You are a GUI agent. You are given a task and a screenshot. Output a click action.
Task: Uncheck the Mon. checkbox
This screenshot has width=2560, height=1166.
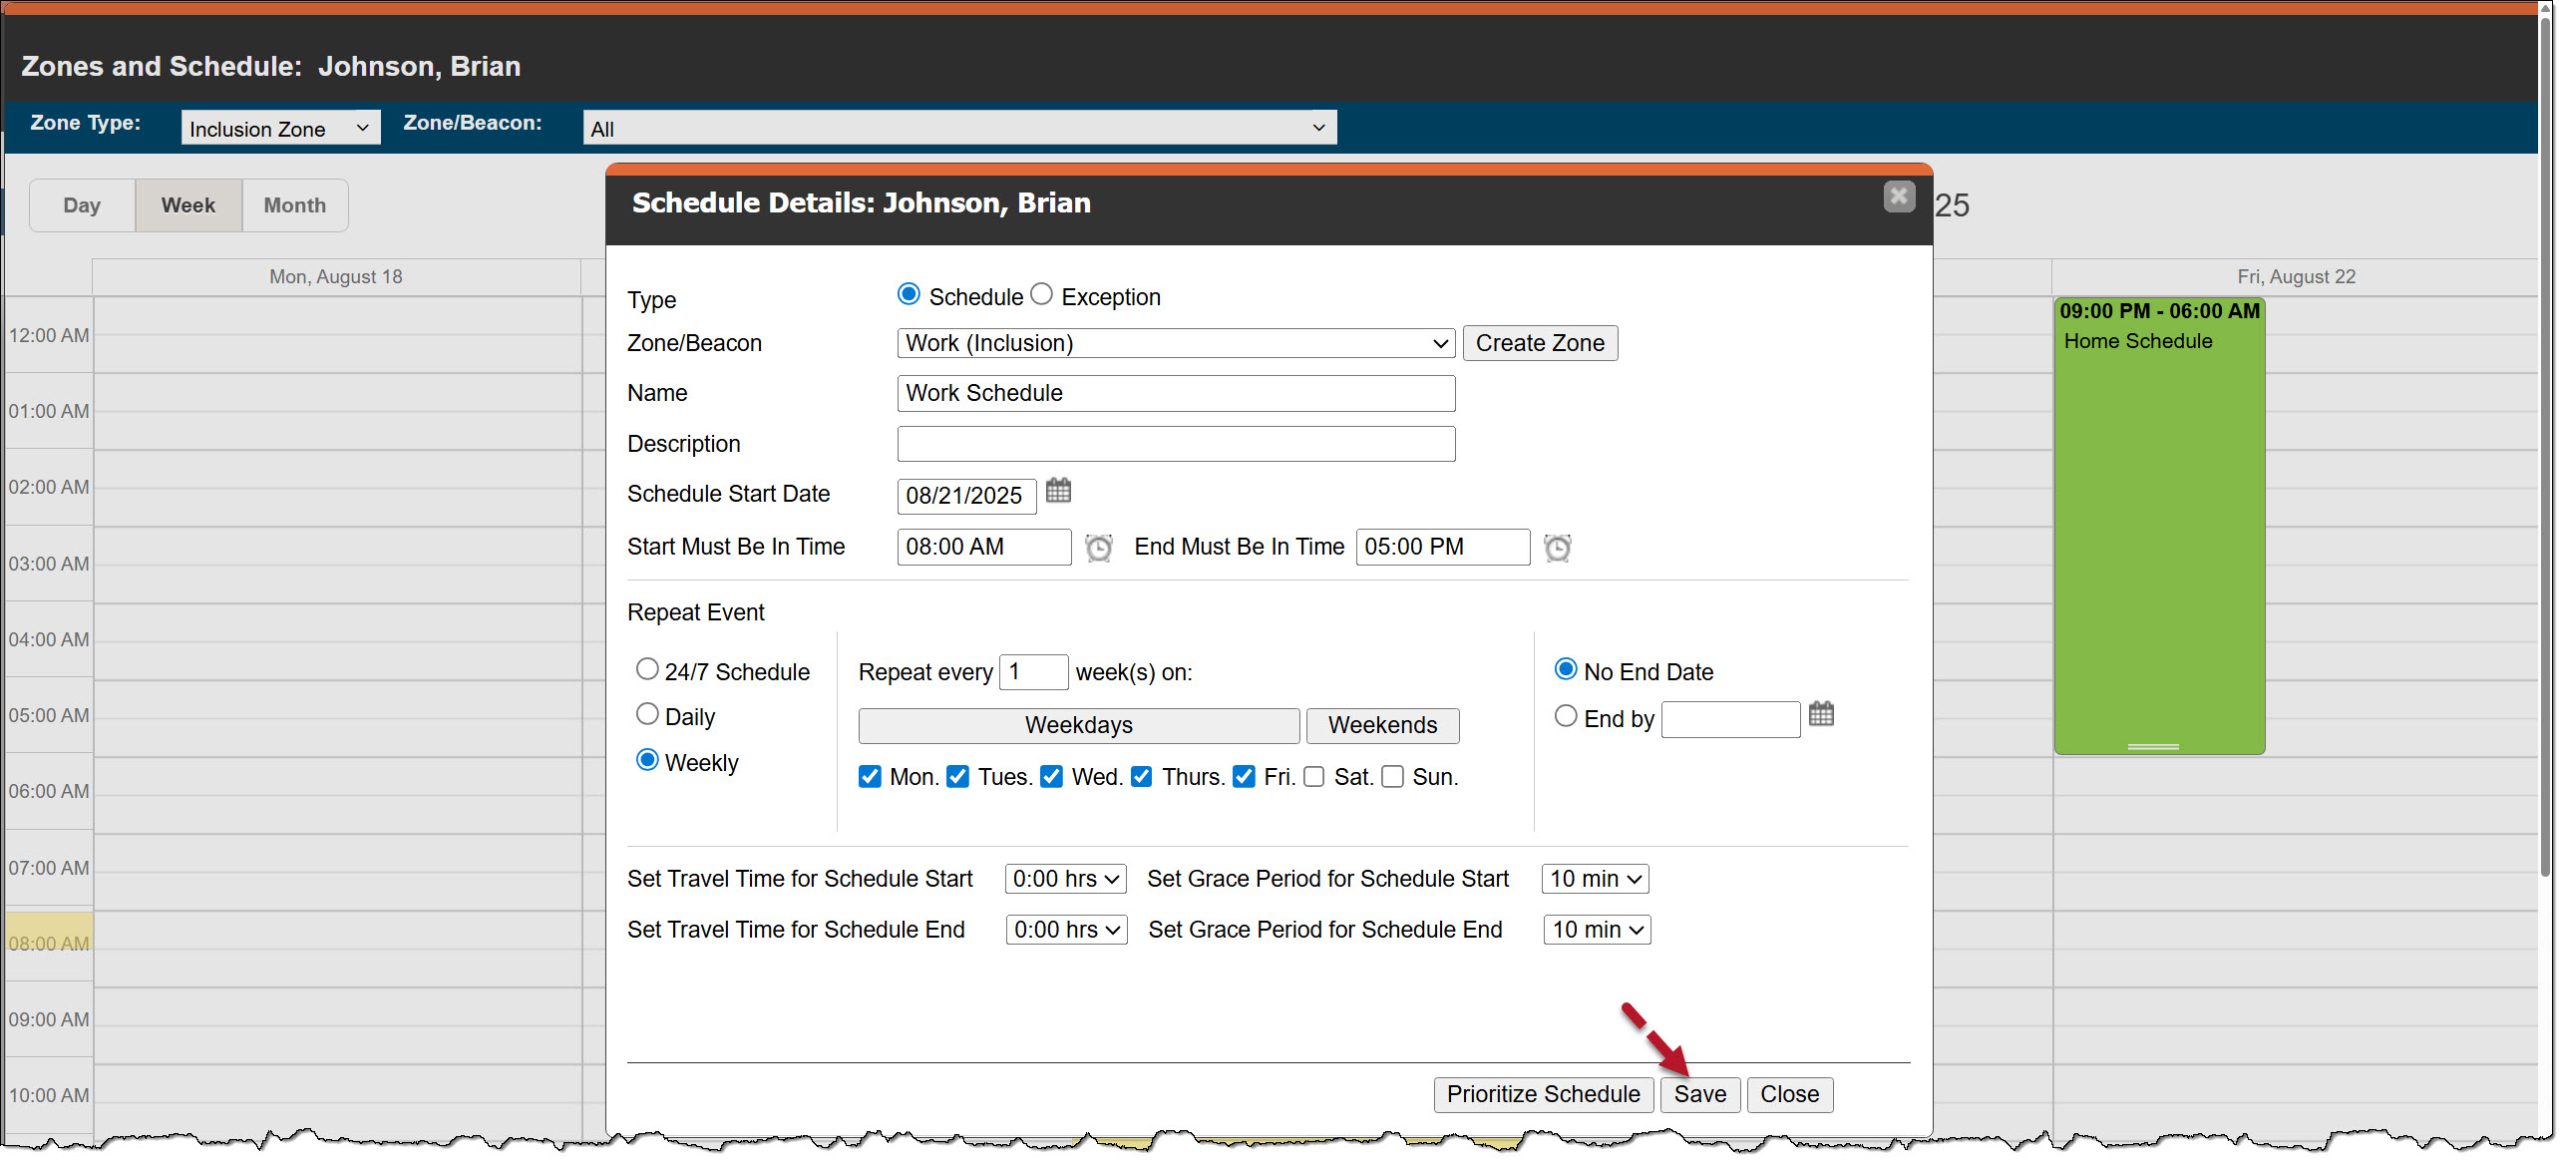[869, 777]
